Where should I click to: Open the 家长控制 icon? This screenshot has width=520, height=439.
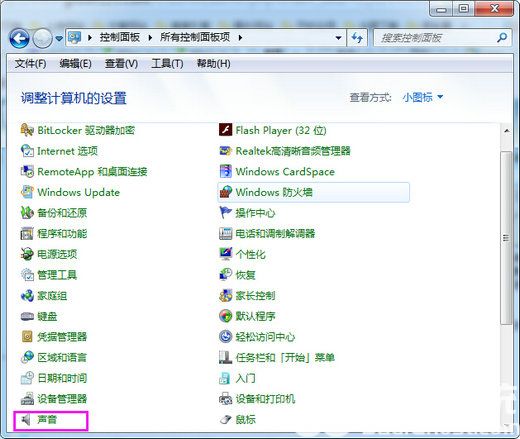(225, 295)
